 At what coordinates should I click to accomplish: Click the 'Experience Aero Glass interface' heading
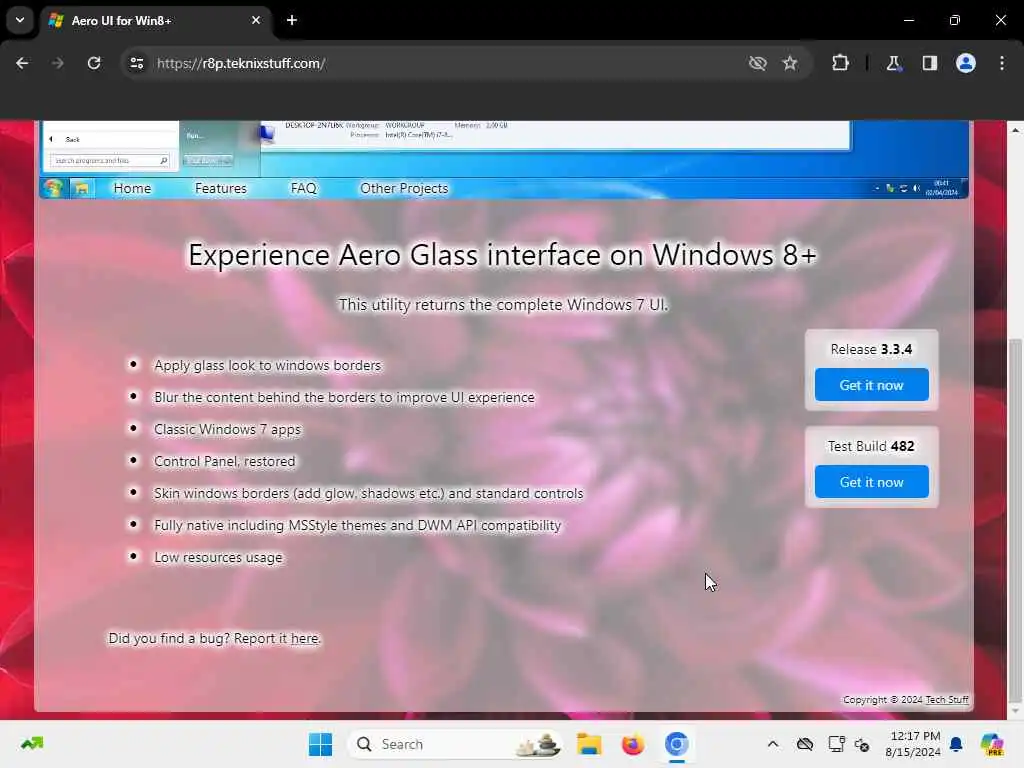tap(502, 255)
